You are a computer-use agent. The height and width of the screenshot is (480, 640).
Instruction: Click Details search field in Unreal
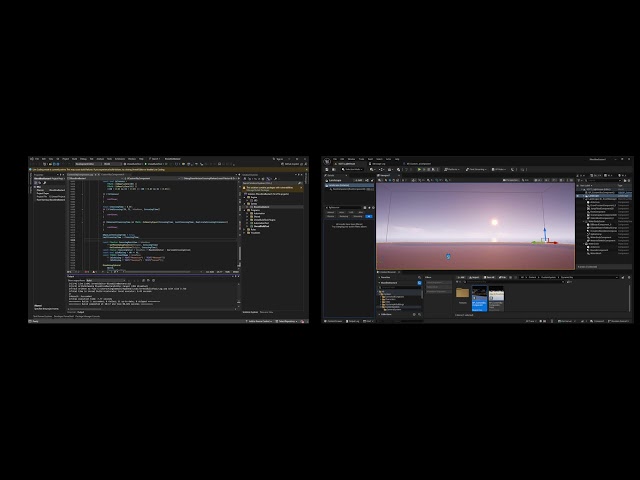pyautogui.click(x=344, y=208)
